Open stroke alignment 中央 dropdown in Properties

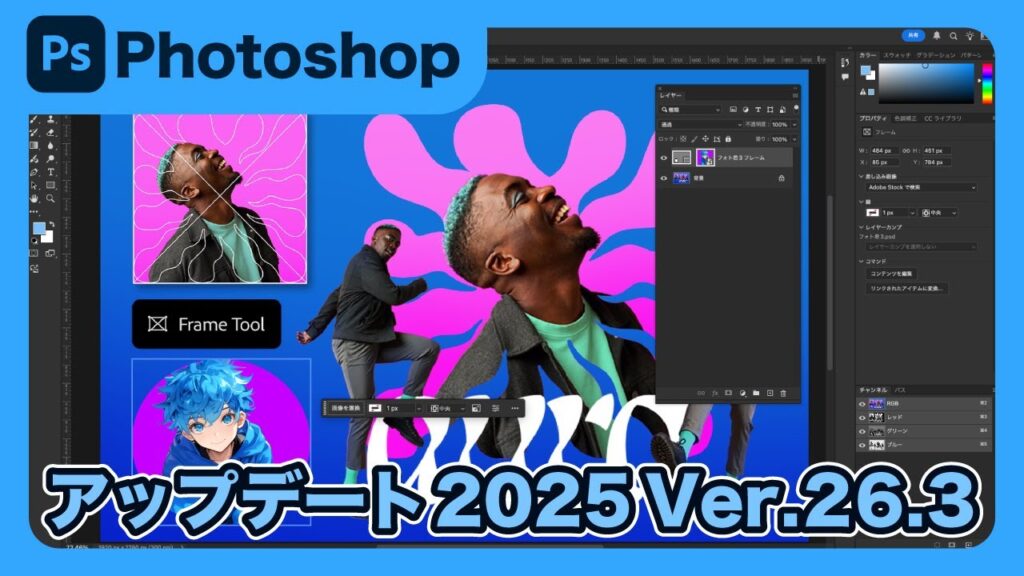point(939,213)
